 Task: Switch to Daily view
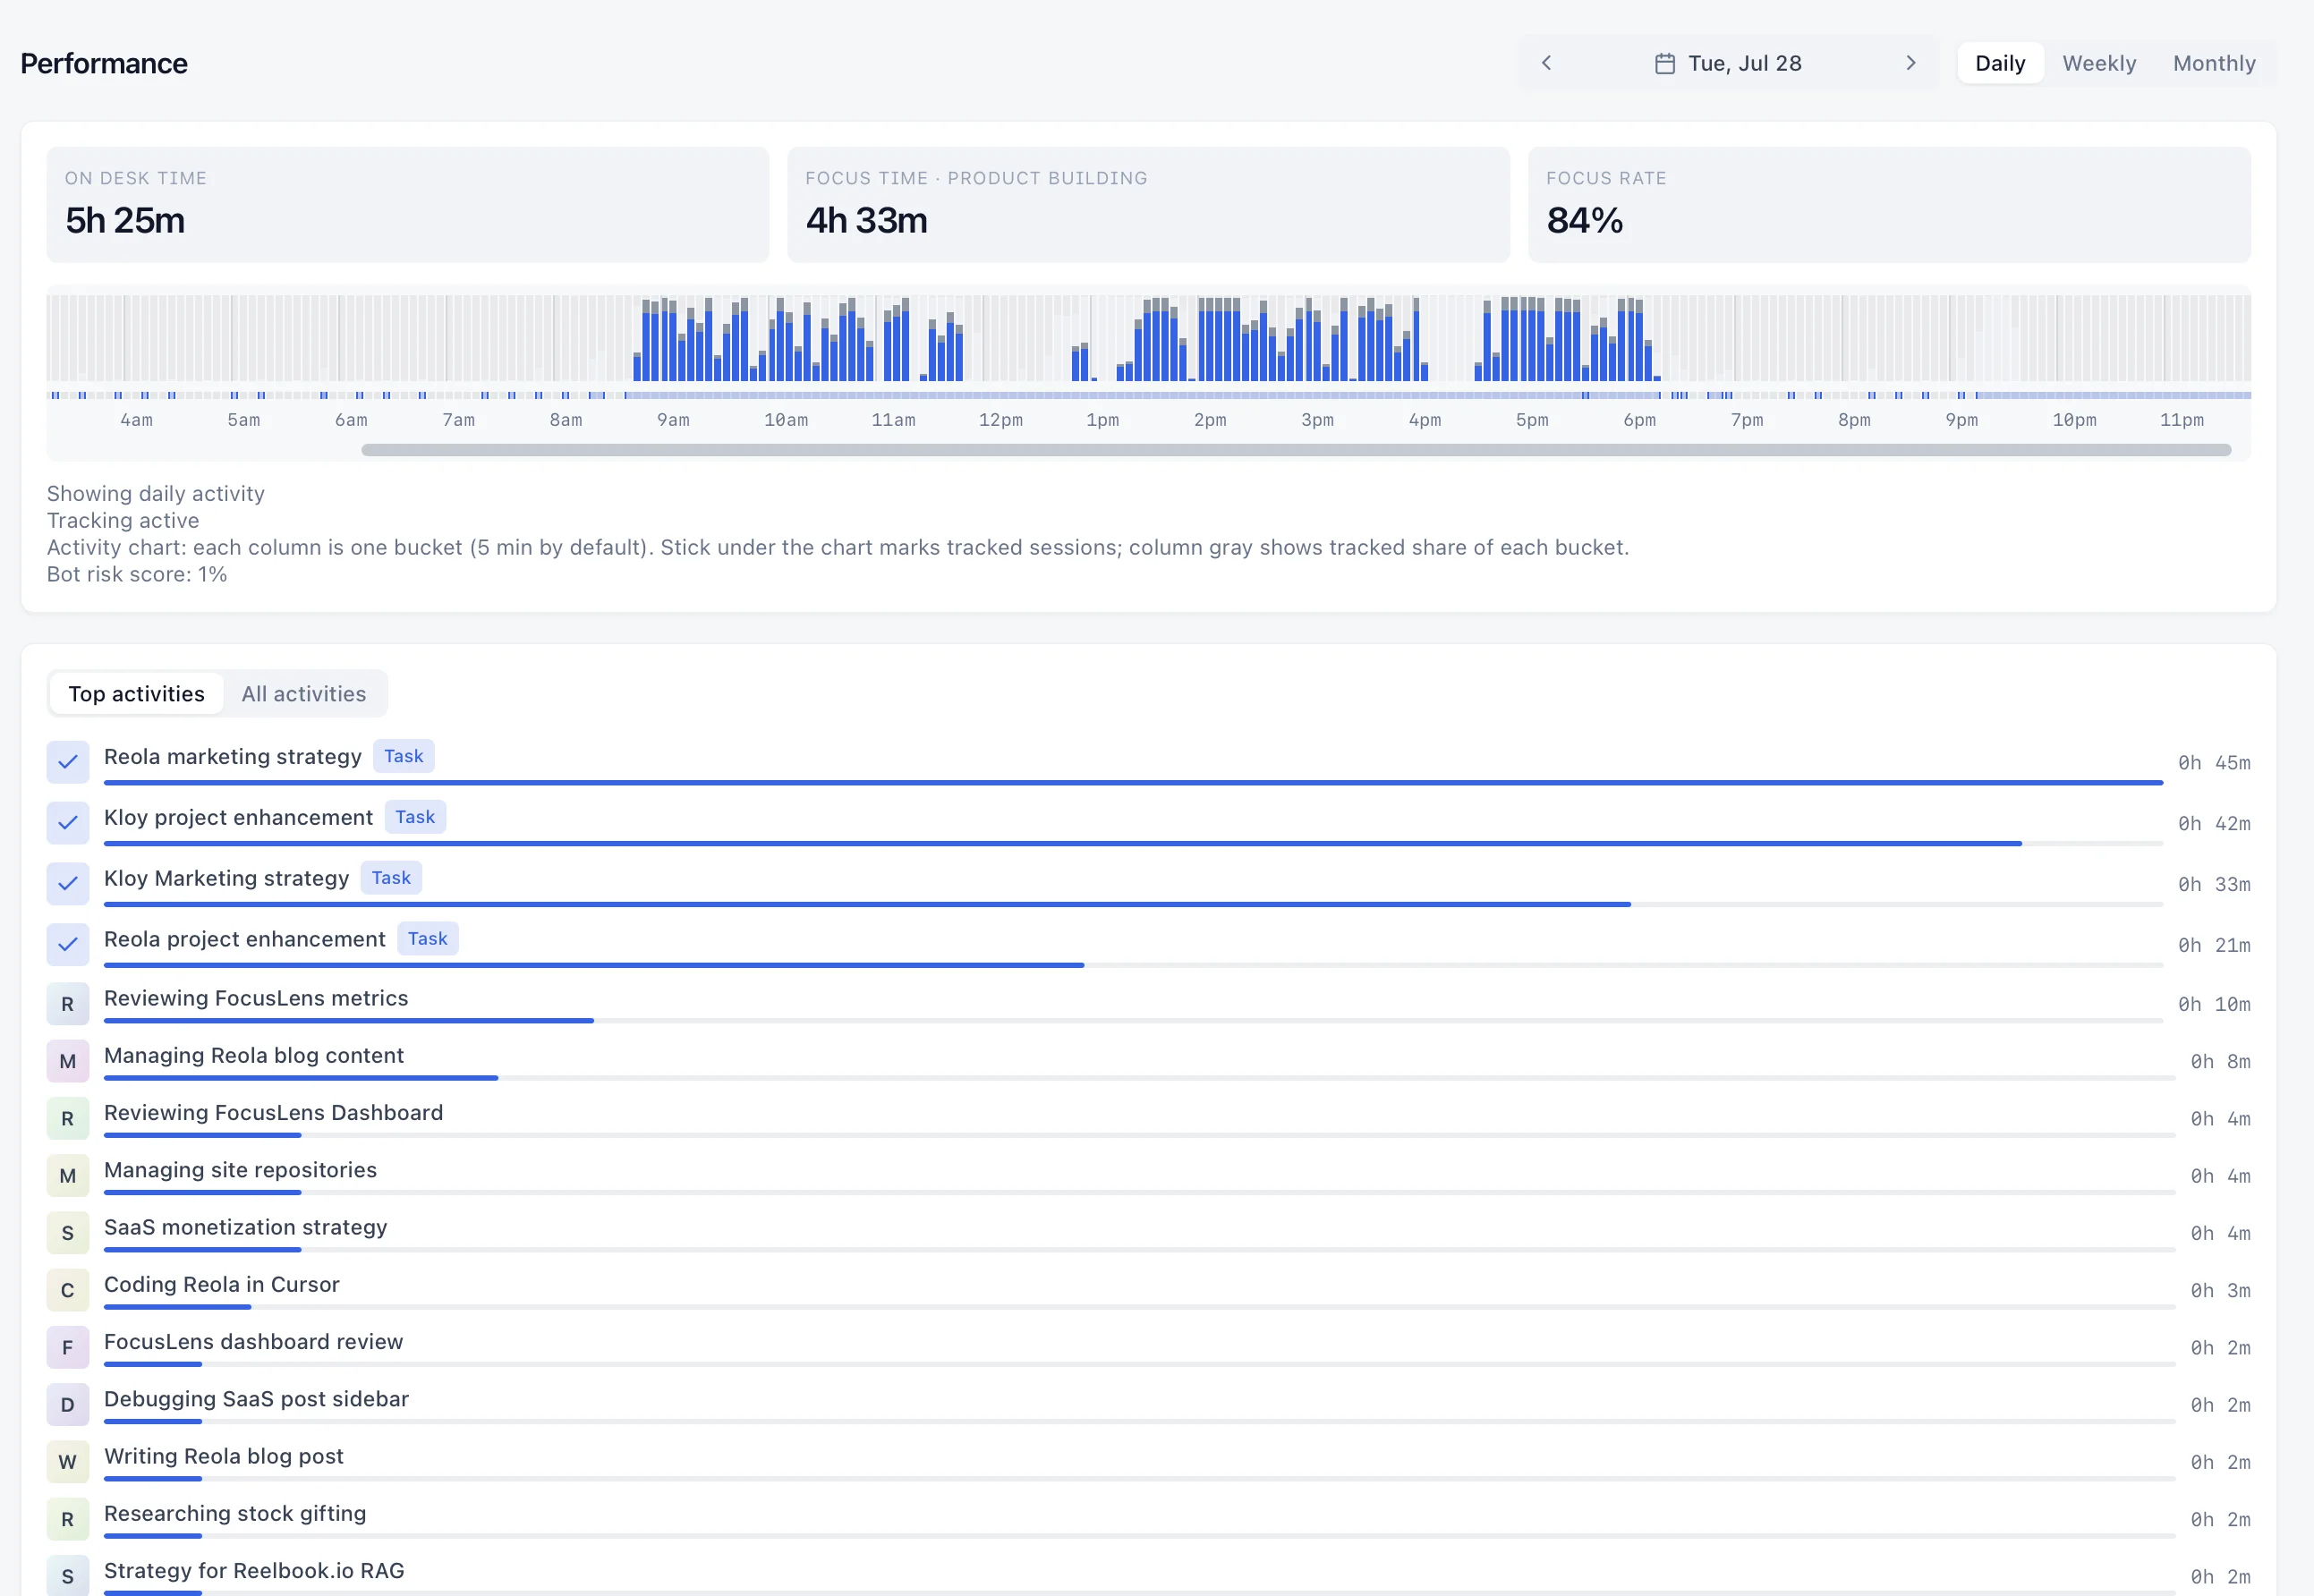click(1999, 63)
